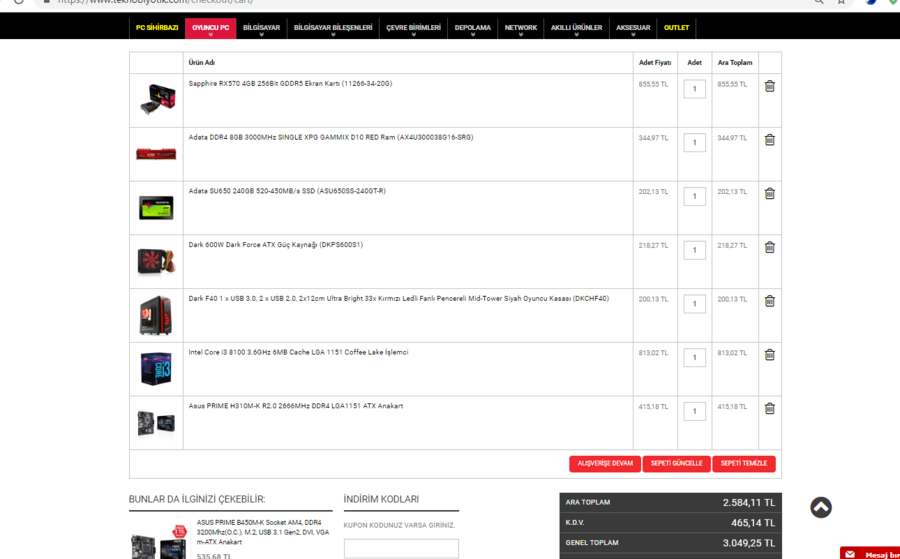Screen dimensions: 900x559
Task: Open Intel Core i3 box thumbnail
Action: tap(156, 368)
